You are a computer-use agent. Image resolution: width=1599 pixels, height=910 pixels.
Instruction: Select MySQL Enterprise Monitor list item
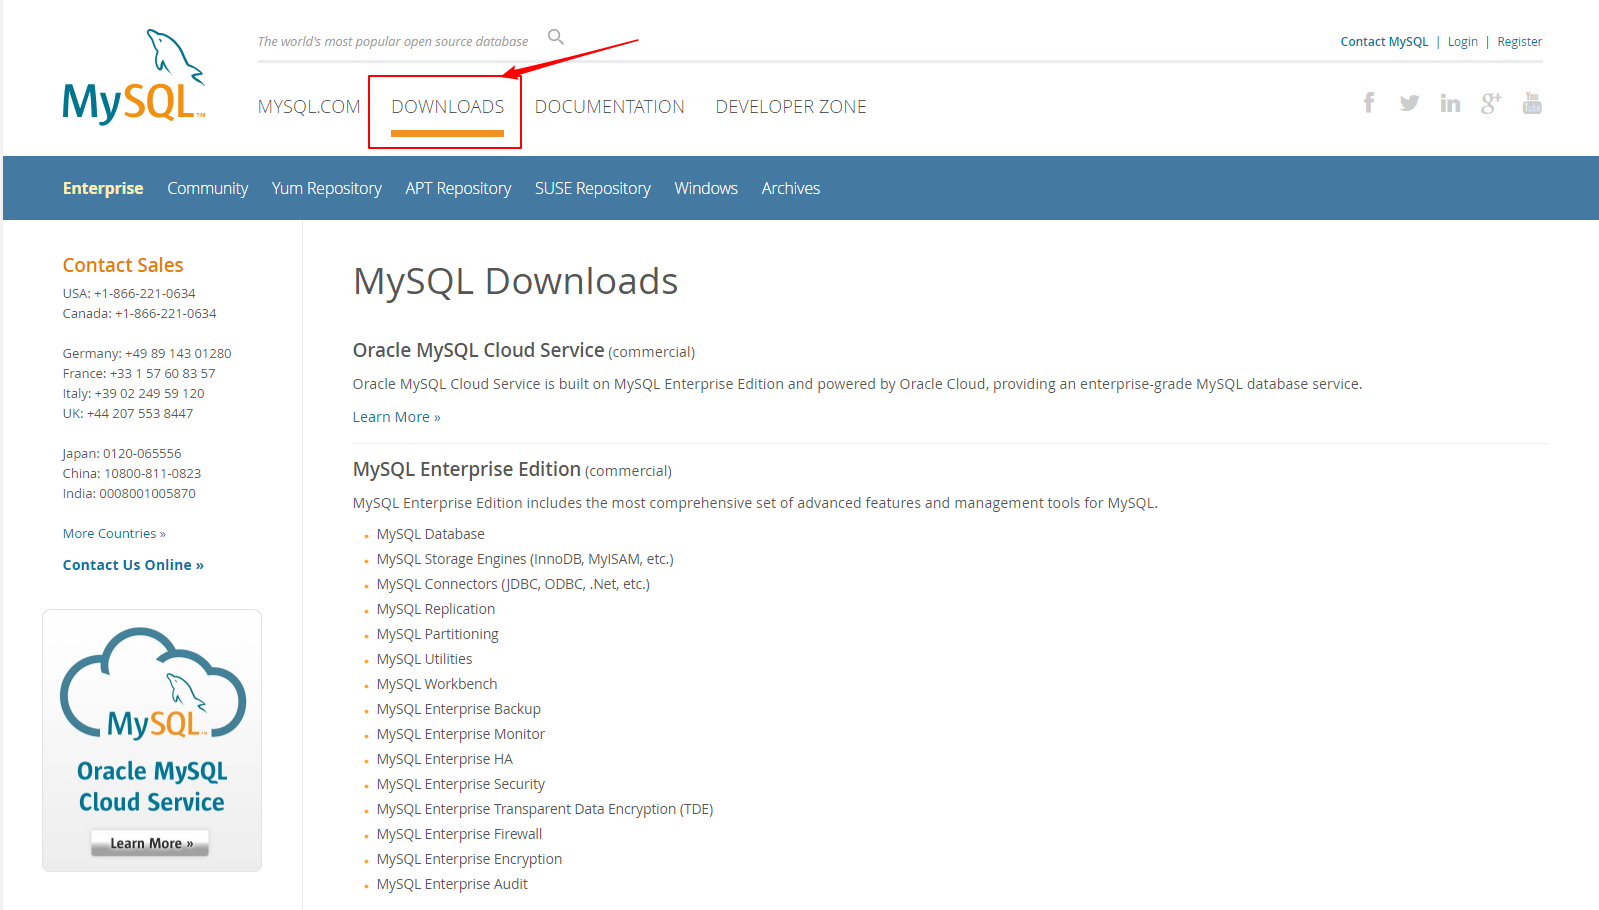(x=461, y=734)
